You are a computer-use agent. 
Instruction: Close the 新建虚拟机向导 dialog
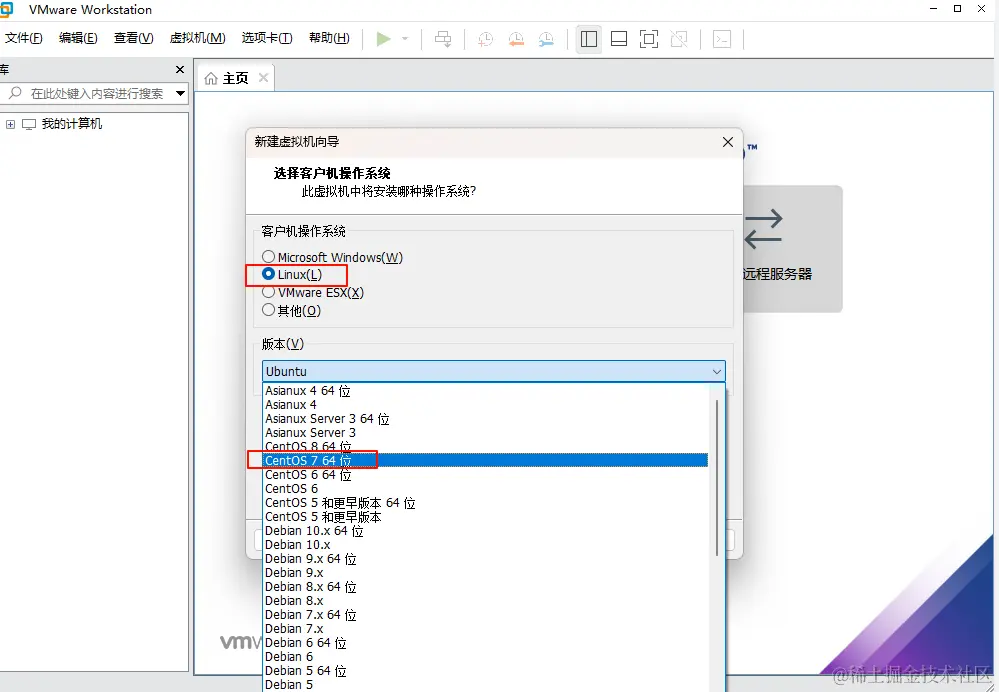(x=728, y=142)
